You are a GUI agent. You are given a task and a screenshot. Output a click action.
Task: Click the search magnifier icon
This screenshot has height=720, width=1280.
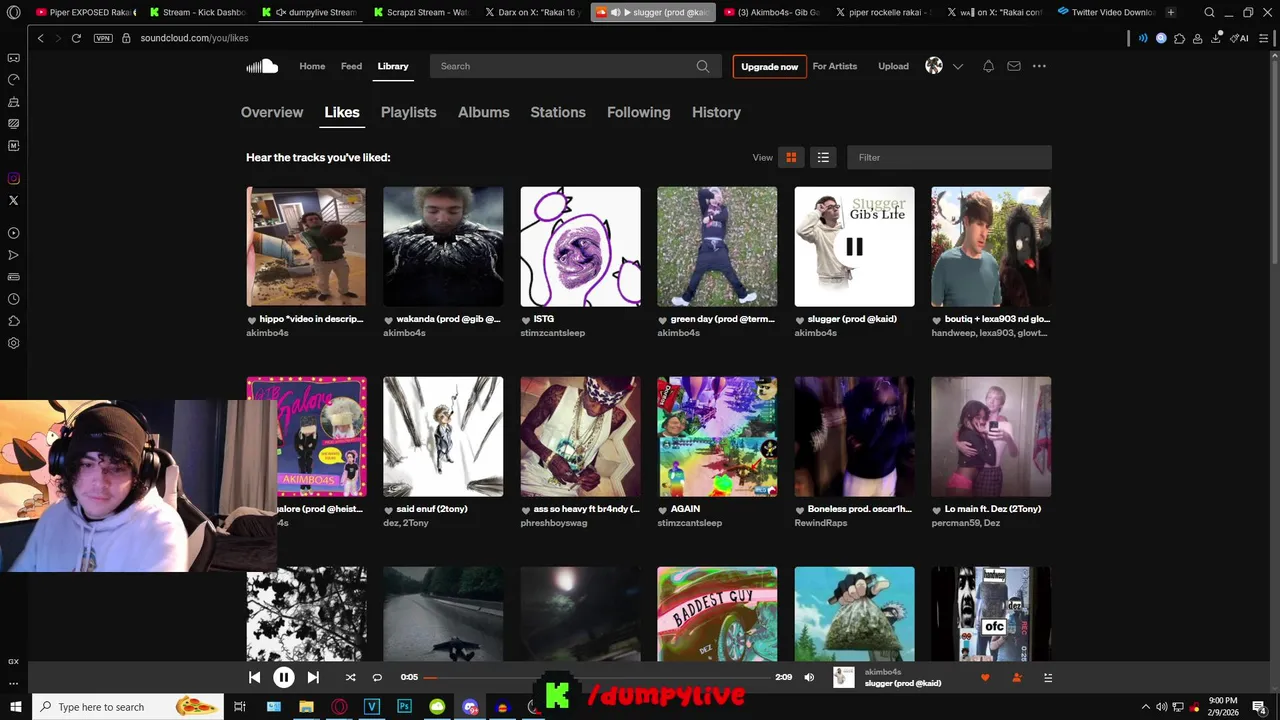point(703,66)
